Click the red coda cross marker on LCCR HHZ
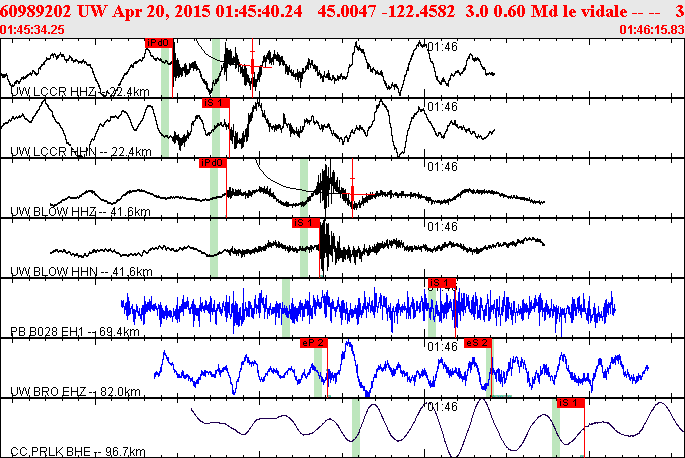 pos(253,66)
